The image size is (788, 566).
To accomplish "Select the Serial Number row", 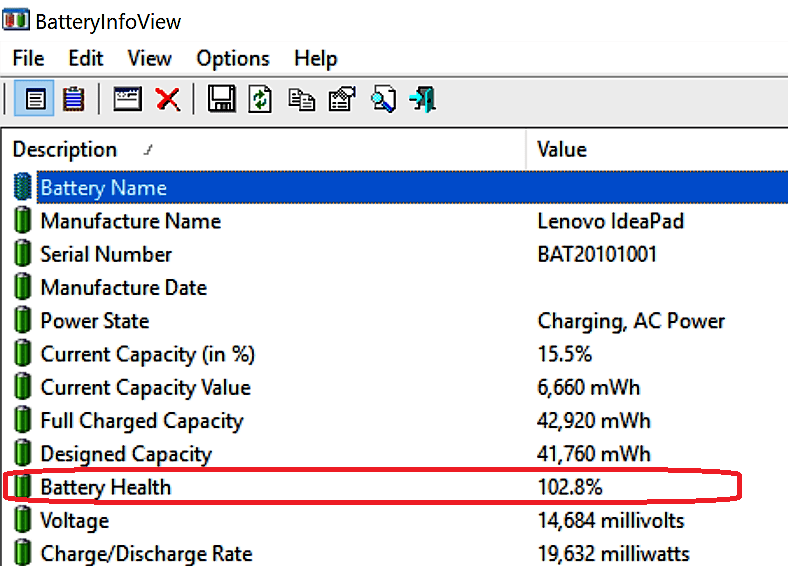I will [106, 254].
